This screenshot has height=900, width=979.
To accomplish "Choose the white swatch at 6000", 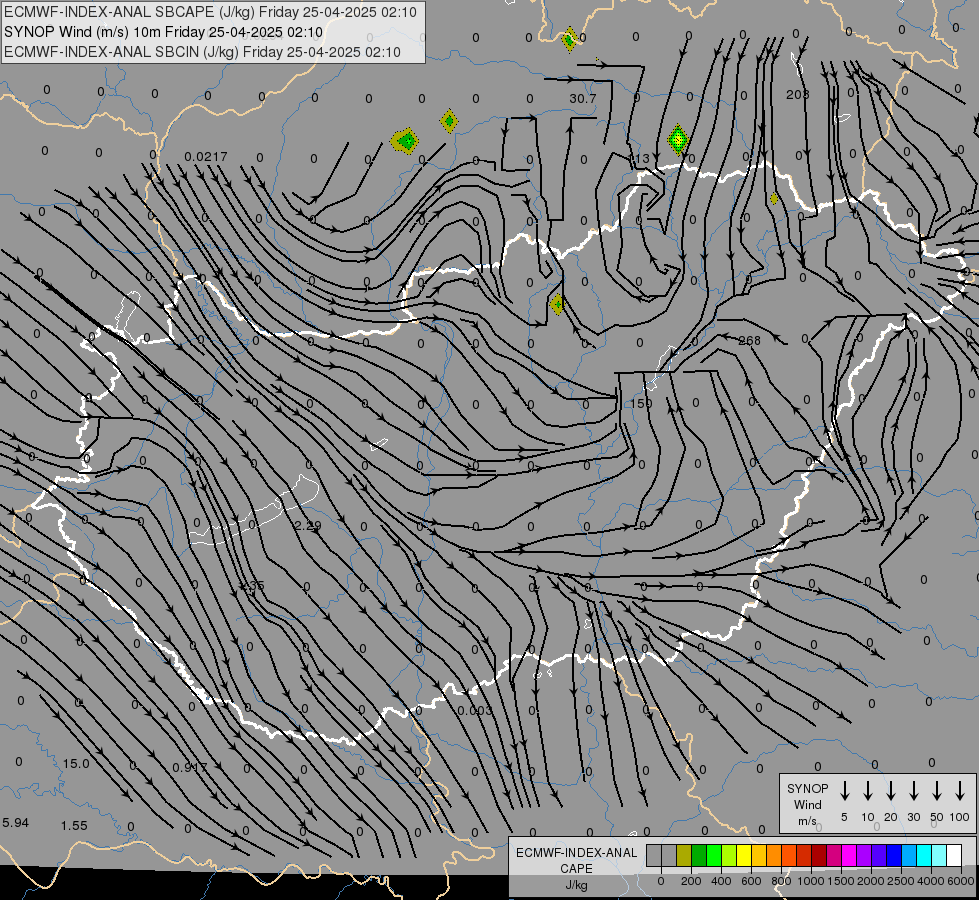I will [953, 855].
